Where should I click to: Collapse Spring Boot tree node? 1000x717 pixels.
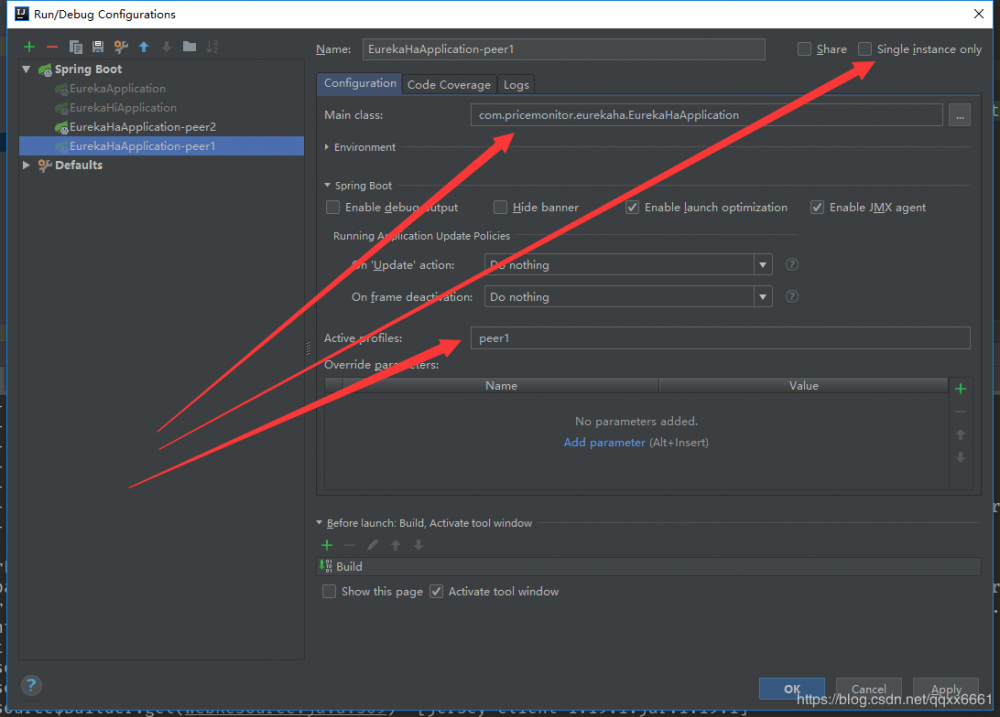pyautogui.click(x=26, y=69)
